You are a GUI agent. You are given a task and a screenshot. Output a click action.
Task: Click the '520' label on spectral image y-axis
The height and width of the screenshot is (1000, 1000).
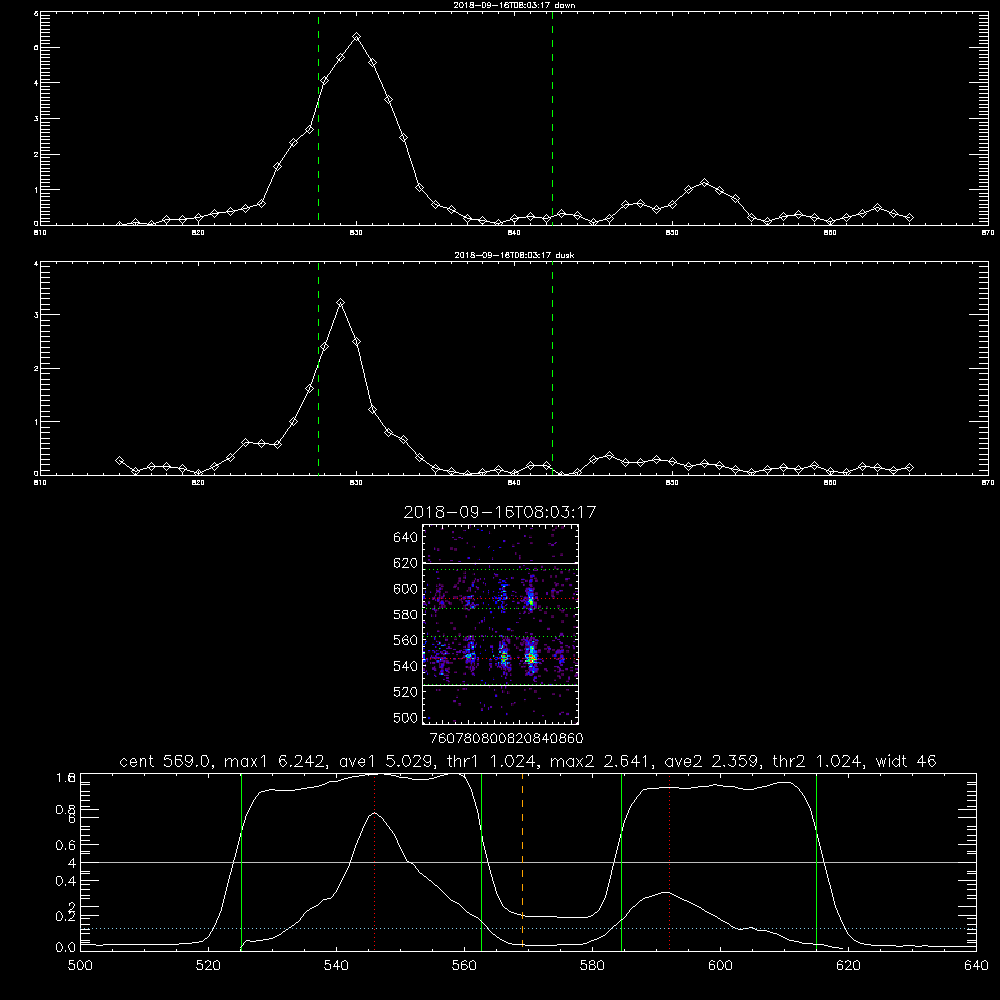coord(406,692)
